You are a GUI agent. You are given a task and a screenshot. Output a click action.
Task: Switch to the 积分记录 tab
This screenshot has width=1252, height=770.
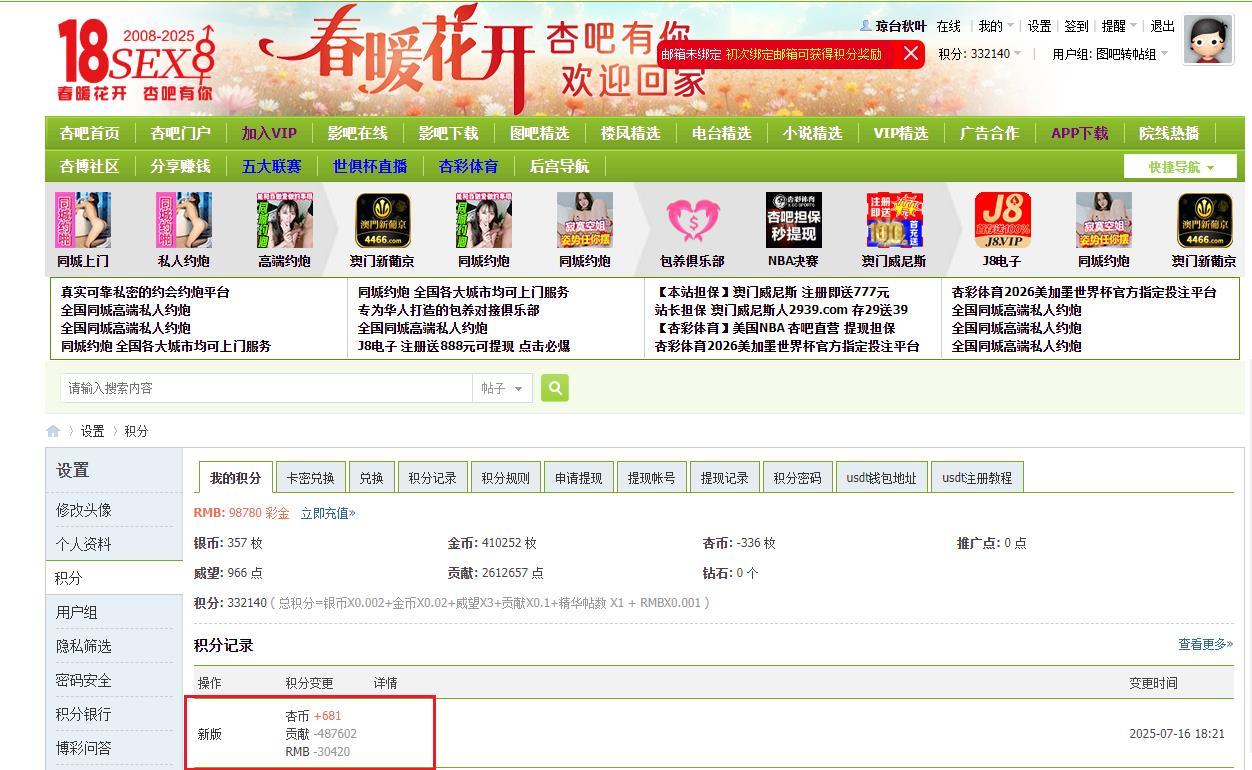(432, 478)
